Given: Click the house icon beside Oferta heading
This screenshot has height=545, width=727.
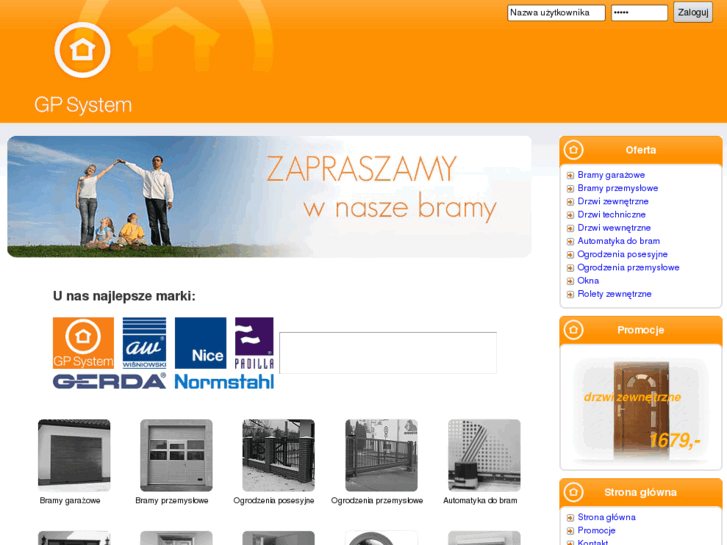Looking at the screenshot, I should 573,150.
